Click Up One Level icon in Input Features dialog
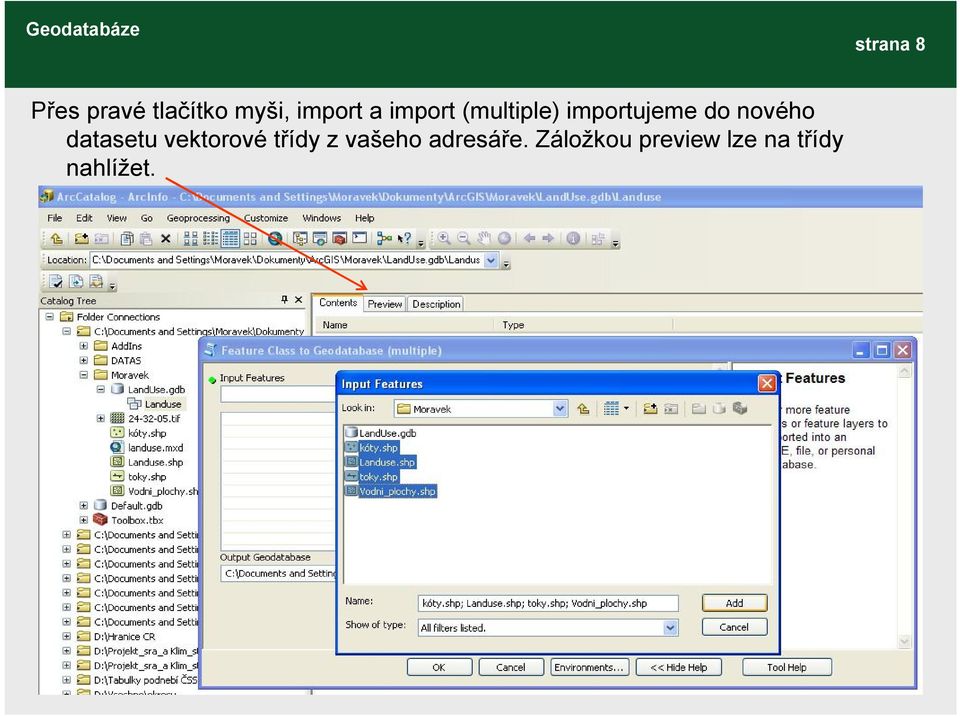960x716 pixels. pos(583,409)
